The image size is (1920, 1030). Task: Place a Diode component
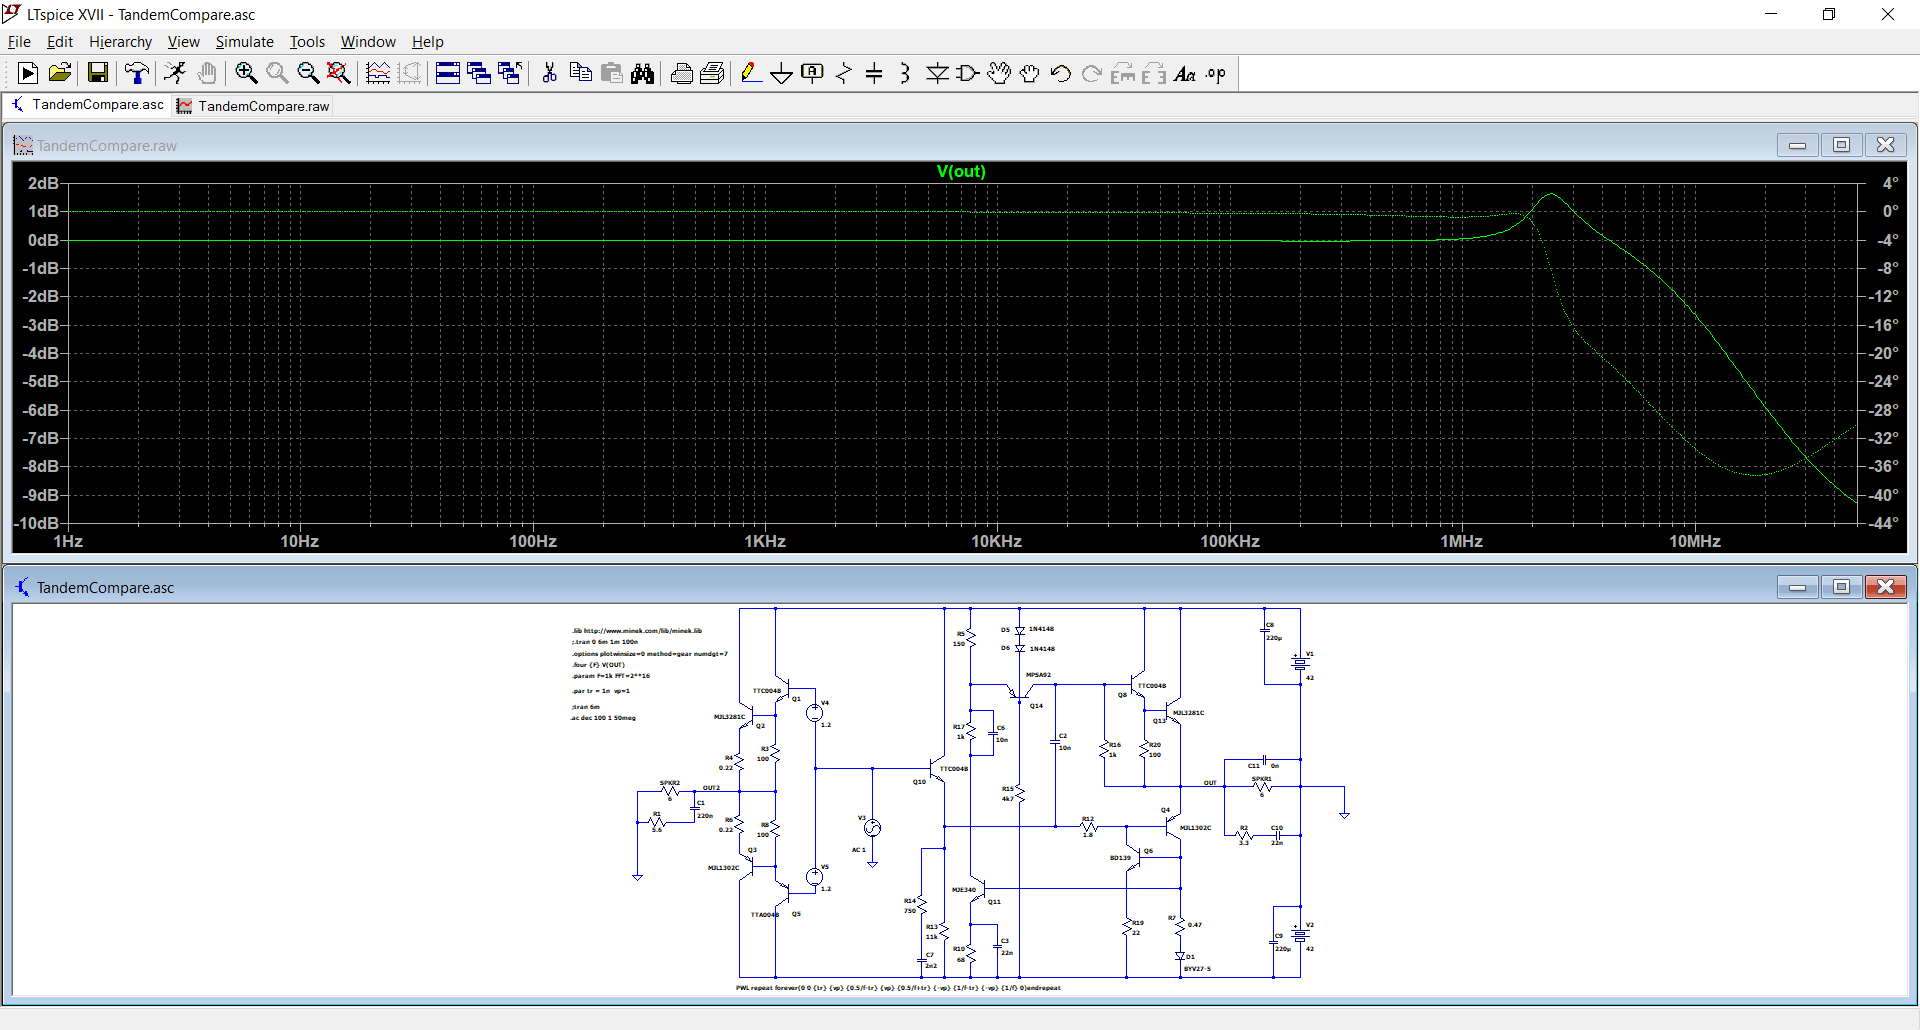(x=937, y=73)
